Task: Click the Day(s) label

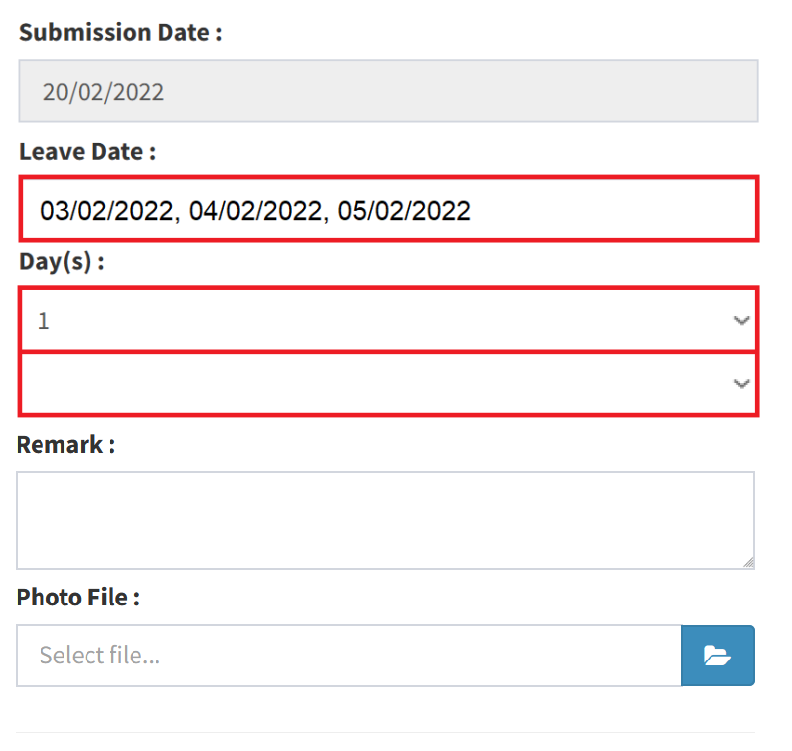Action: click(x=62, y=262)
